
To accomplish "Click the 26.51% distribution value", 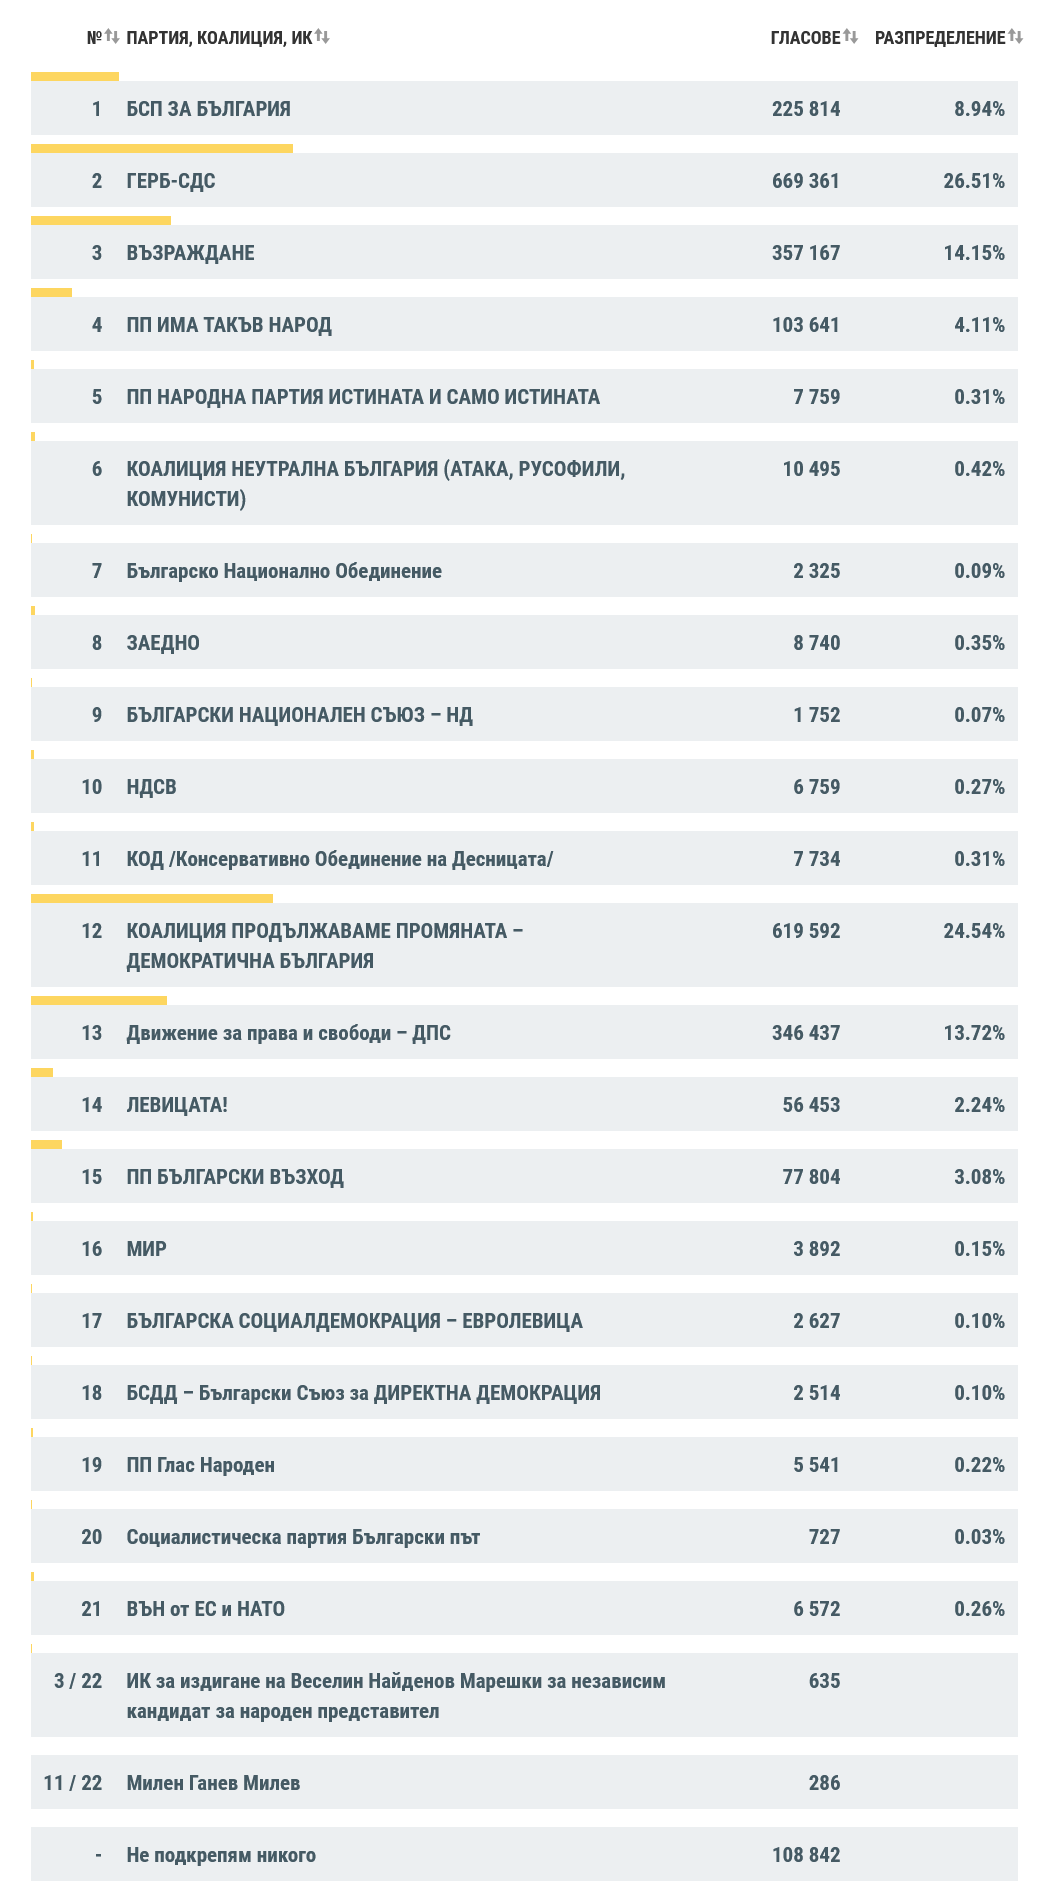I will [973, 181].
